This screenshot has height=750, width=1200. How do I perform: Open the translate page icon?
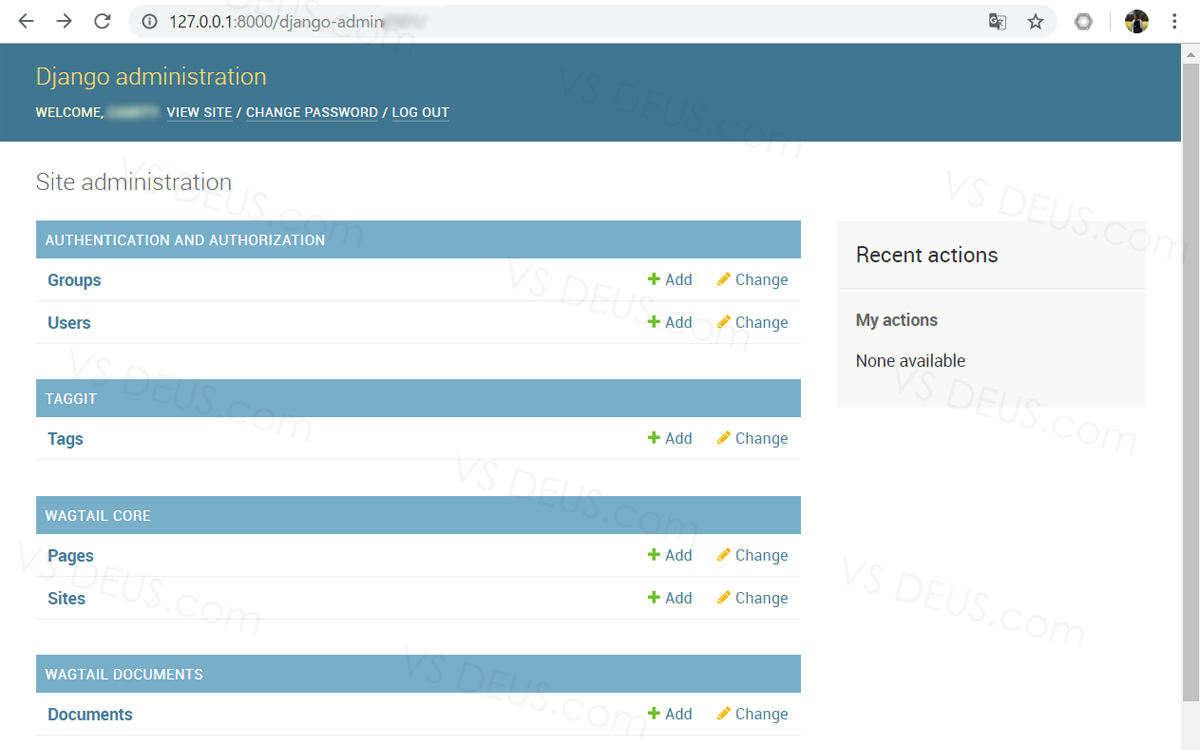pos(997,21)
